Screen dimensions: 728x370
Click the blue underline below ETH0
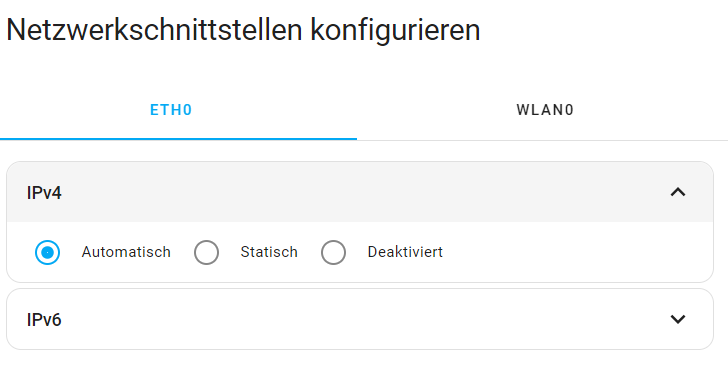coord(178,139)
